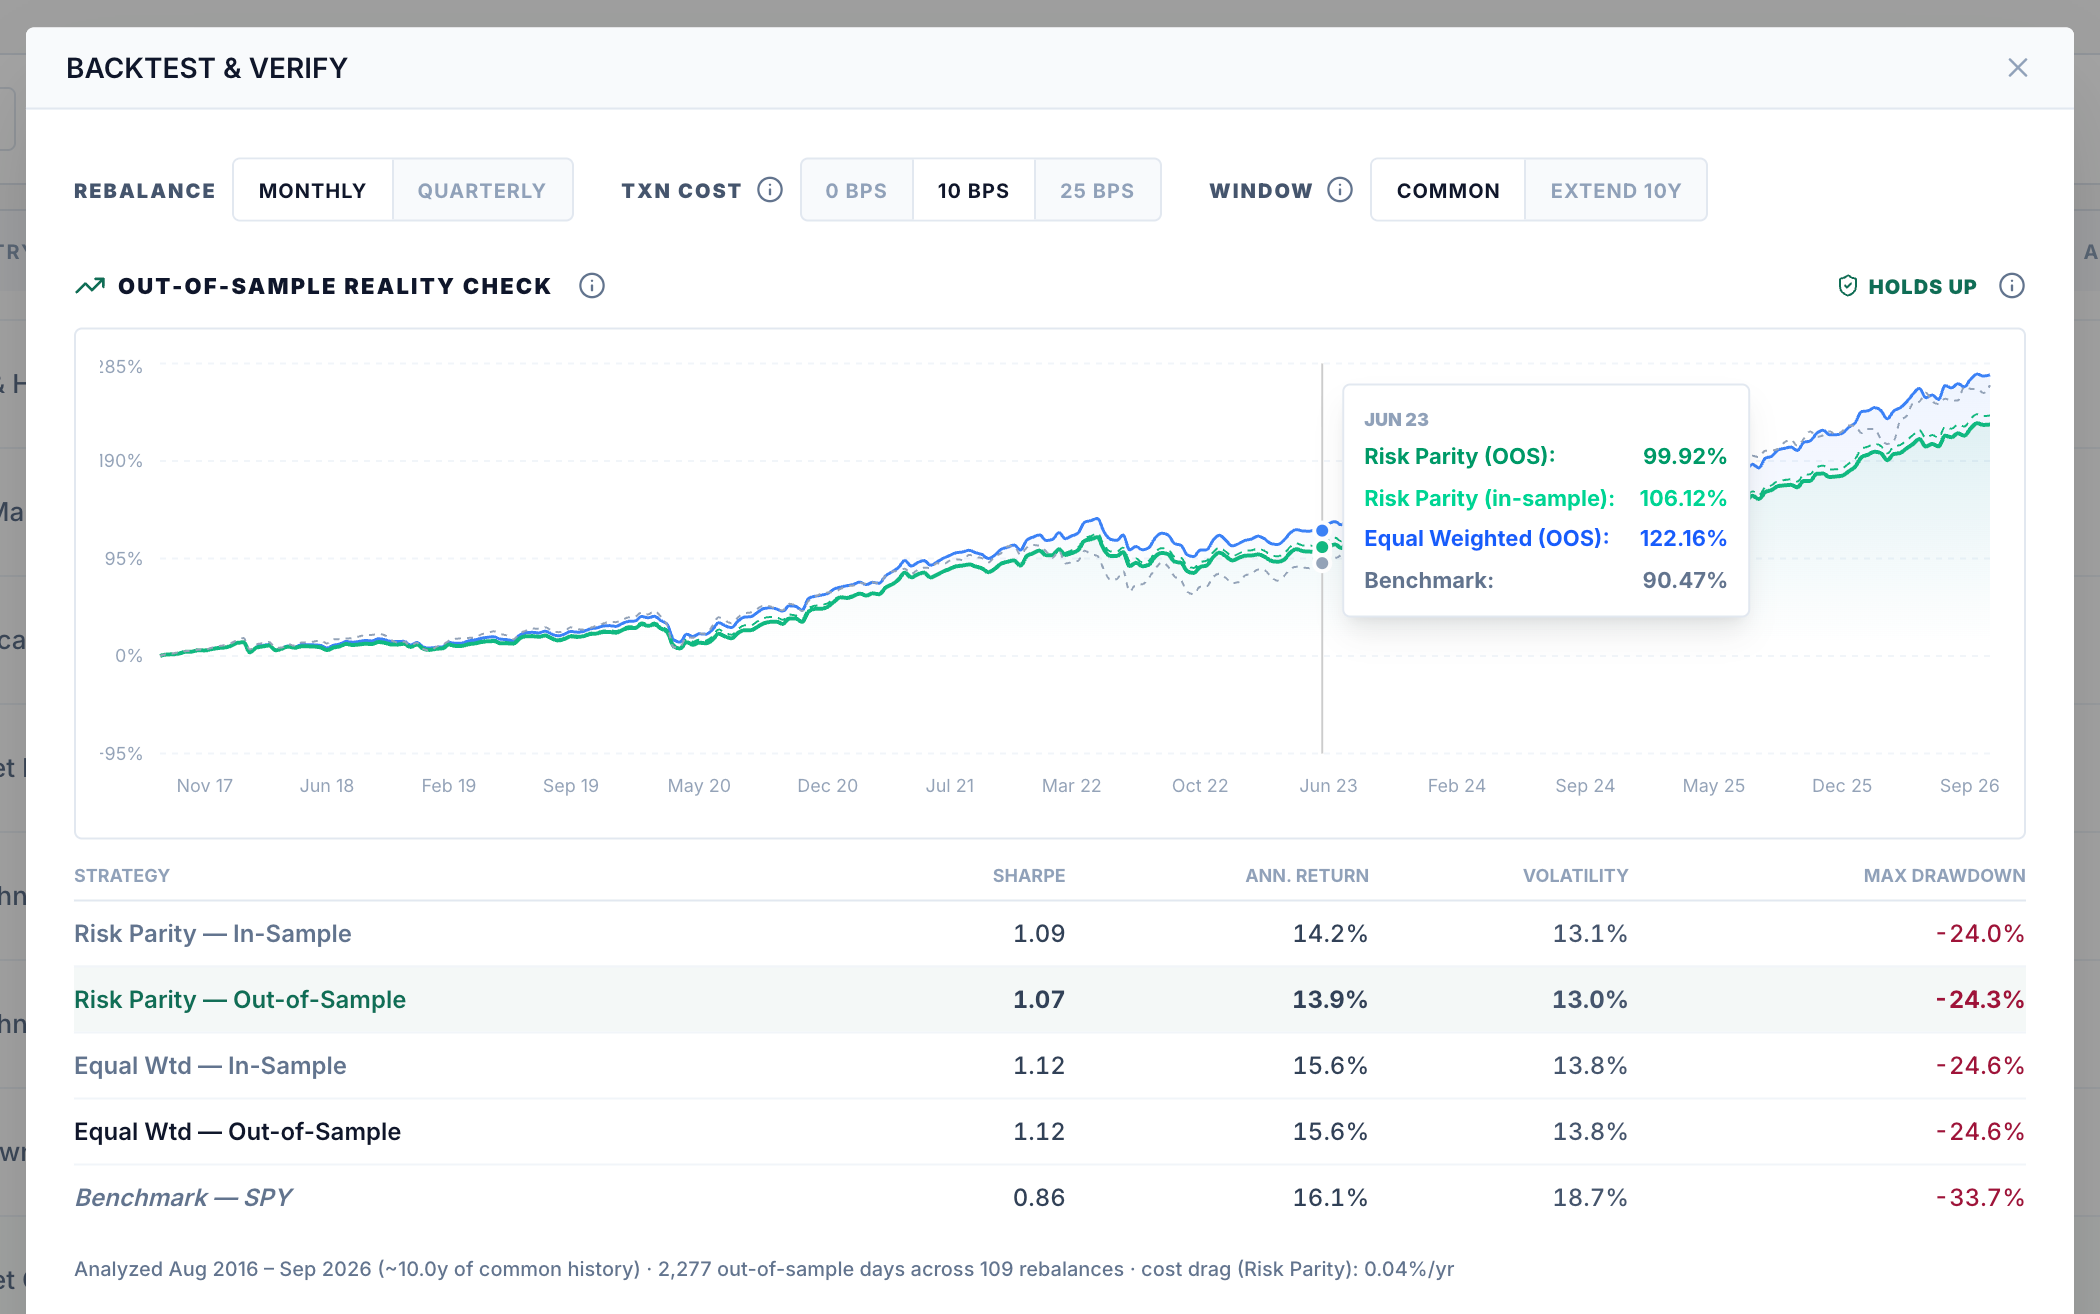Click the Jun 23 x-axis label

pos(1328,786)
